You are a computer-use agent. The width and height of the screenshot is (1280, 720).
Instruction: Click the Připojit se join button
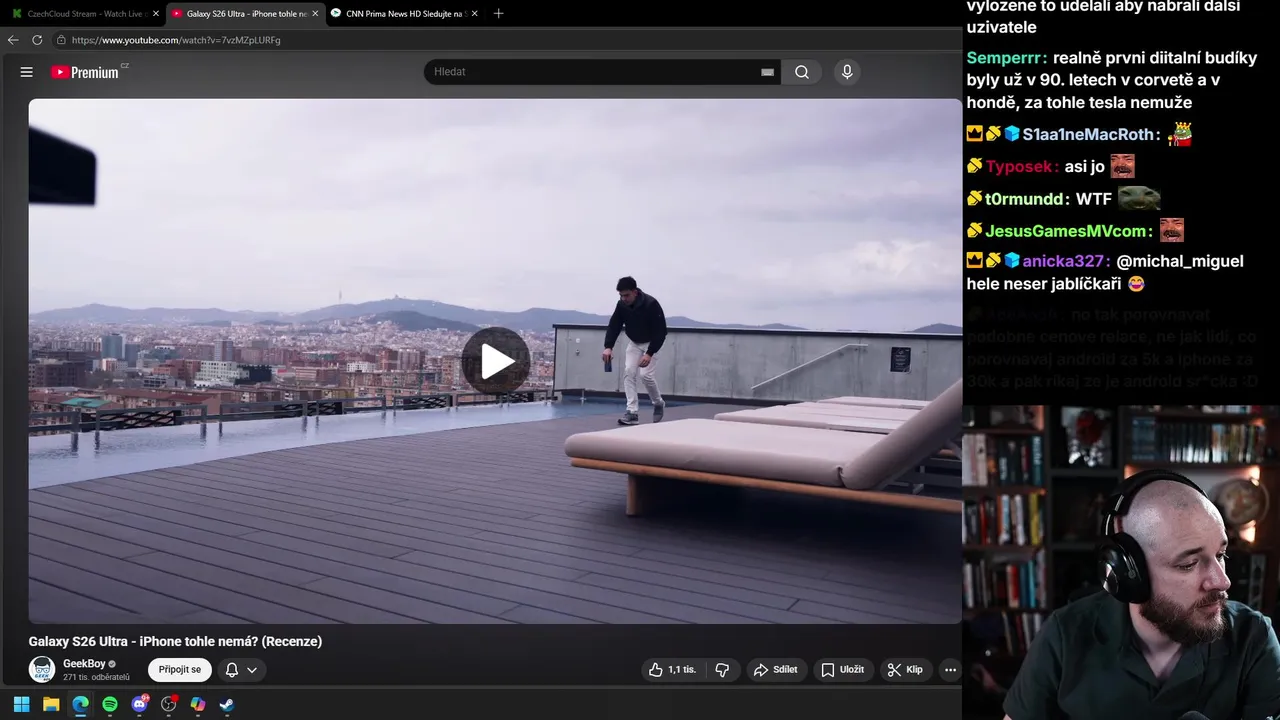tap(180, 670)
